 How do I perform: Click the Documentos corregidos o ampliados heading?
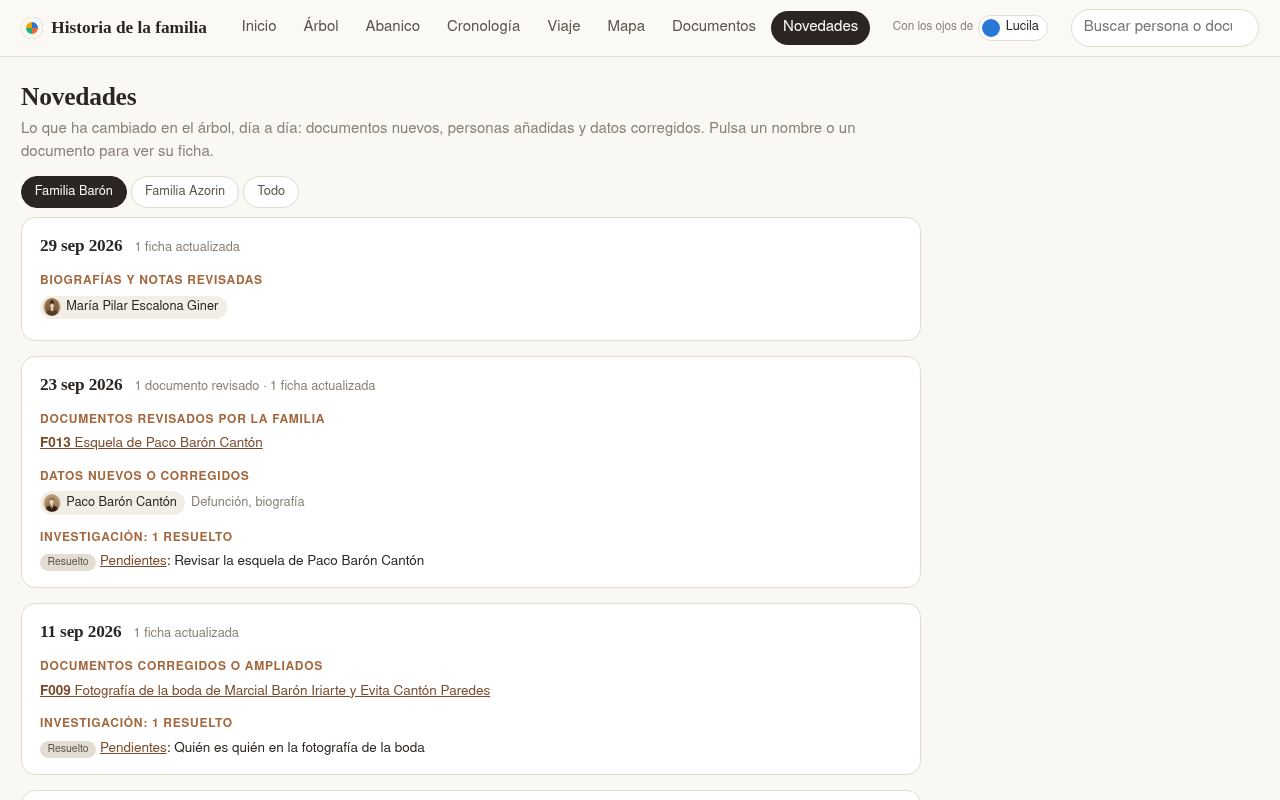click(x=181, y=666)
